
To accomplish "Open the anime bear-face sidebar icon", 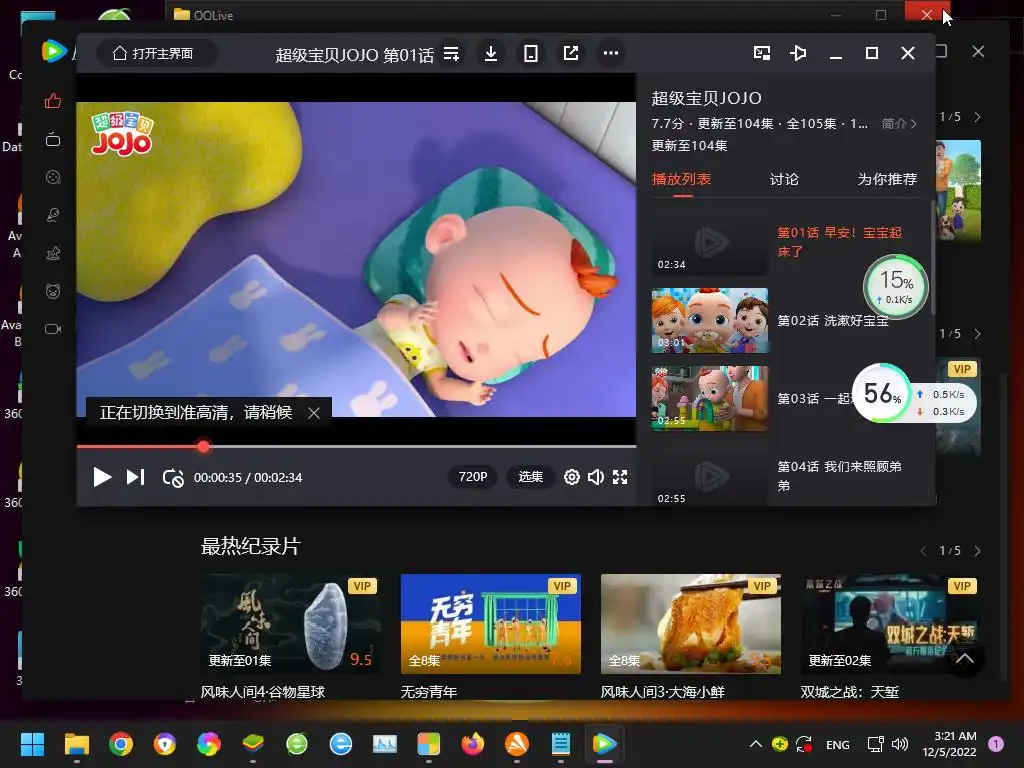I will tap(53, 291).
